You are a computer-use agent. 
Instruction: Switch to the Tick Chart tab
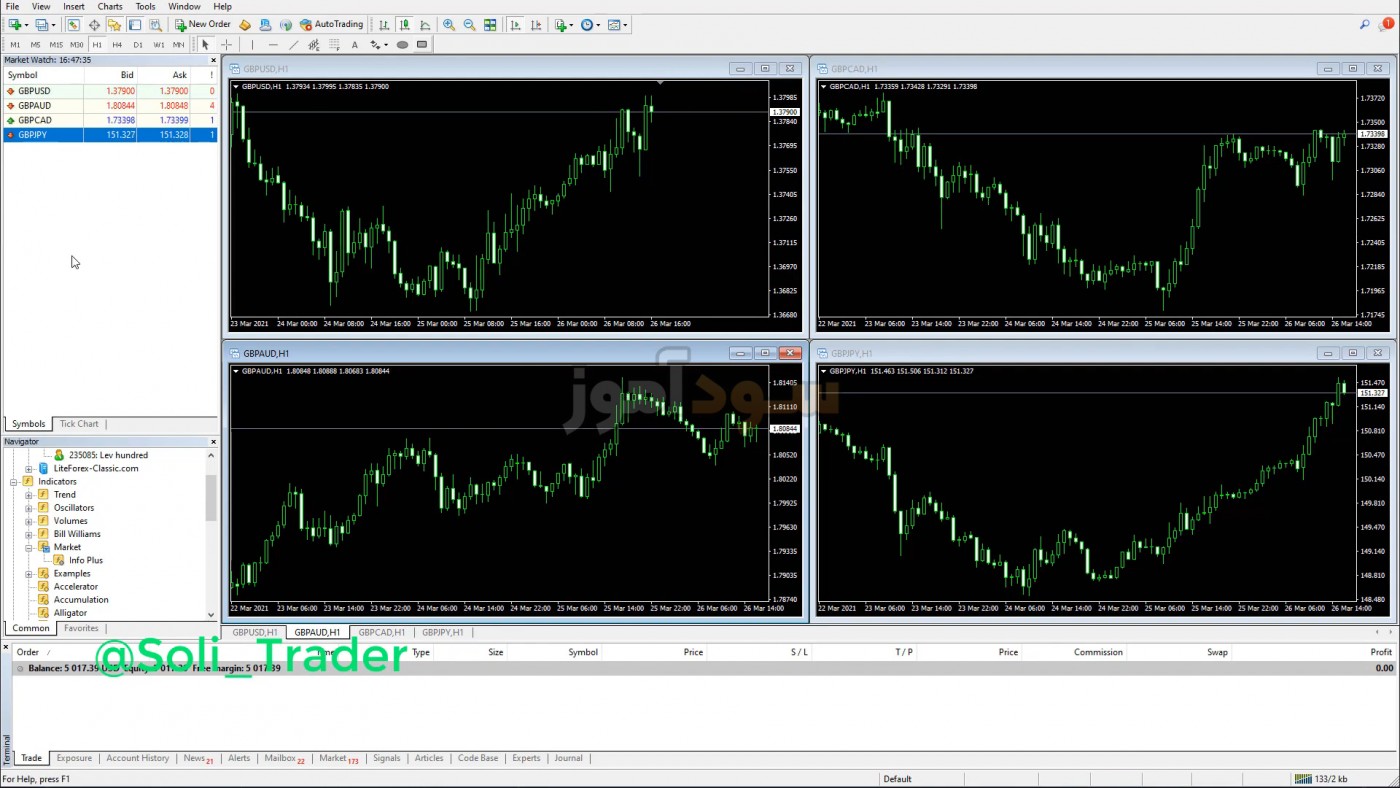click(x=79, y=424)
